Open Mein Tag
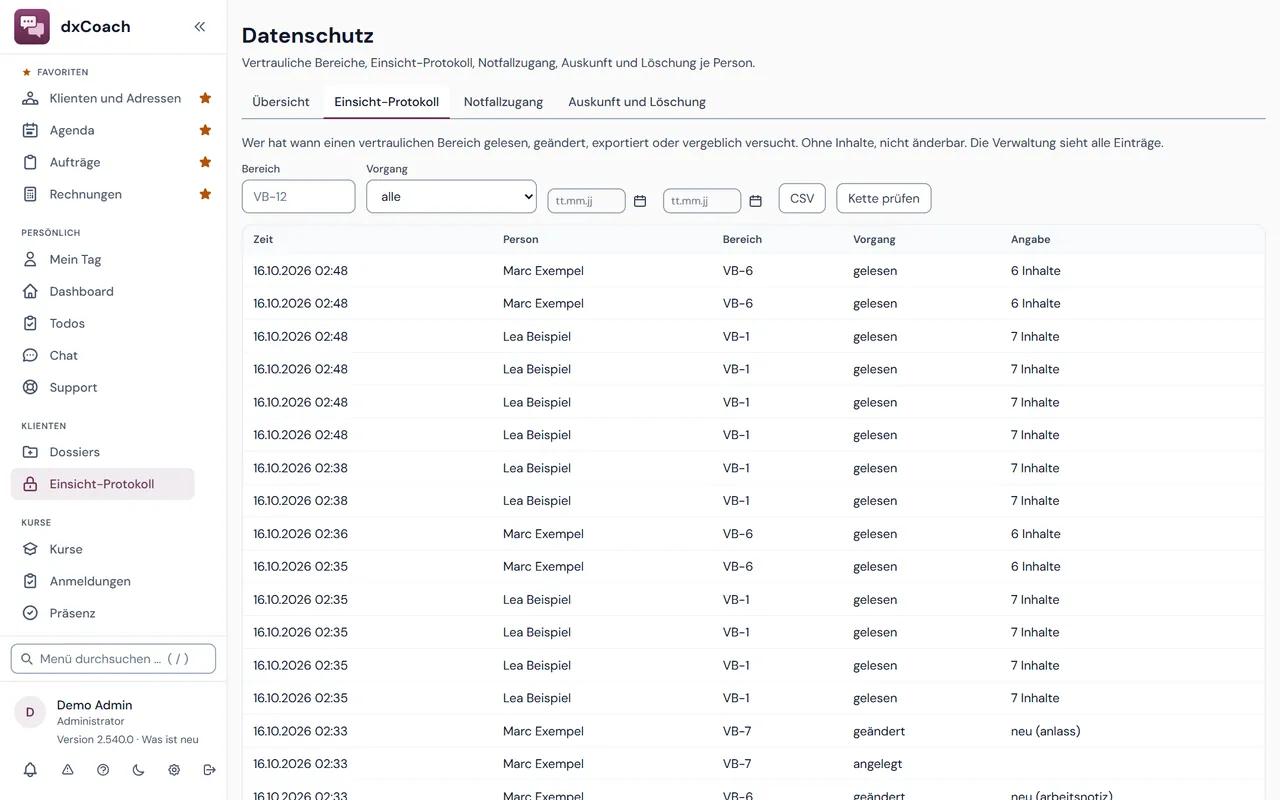This screenshot has height=800, width=1280. 102,259
